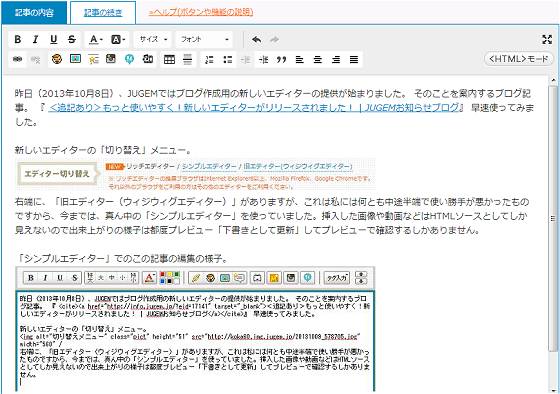This screenshot has height=394, width=560.
Task: Start a bulleted list
Action: pyautogui.click(x=228, y=59)
